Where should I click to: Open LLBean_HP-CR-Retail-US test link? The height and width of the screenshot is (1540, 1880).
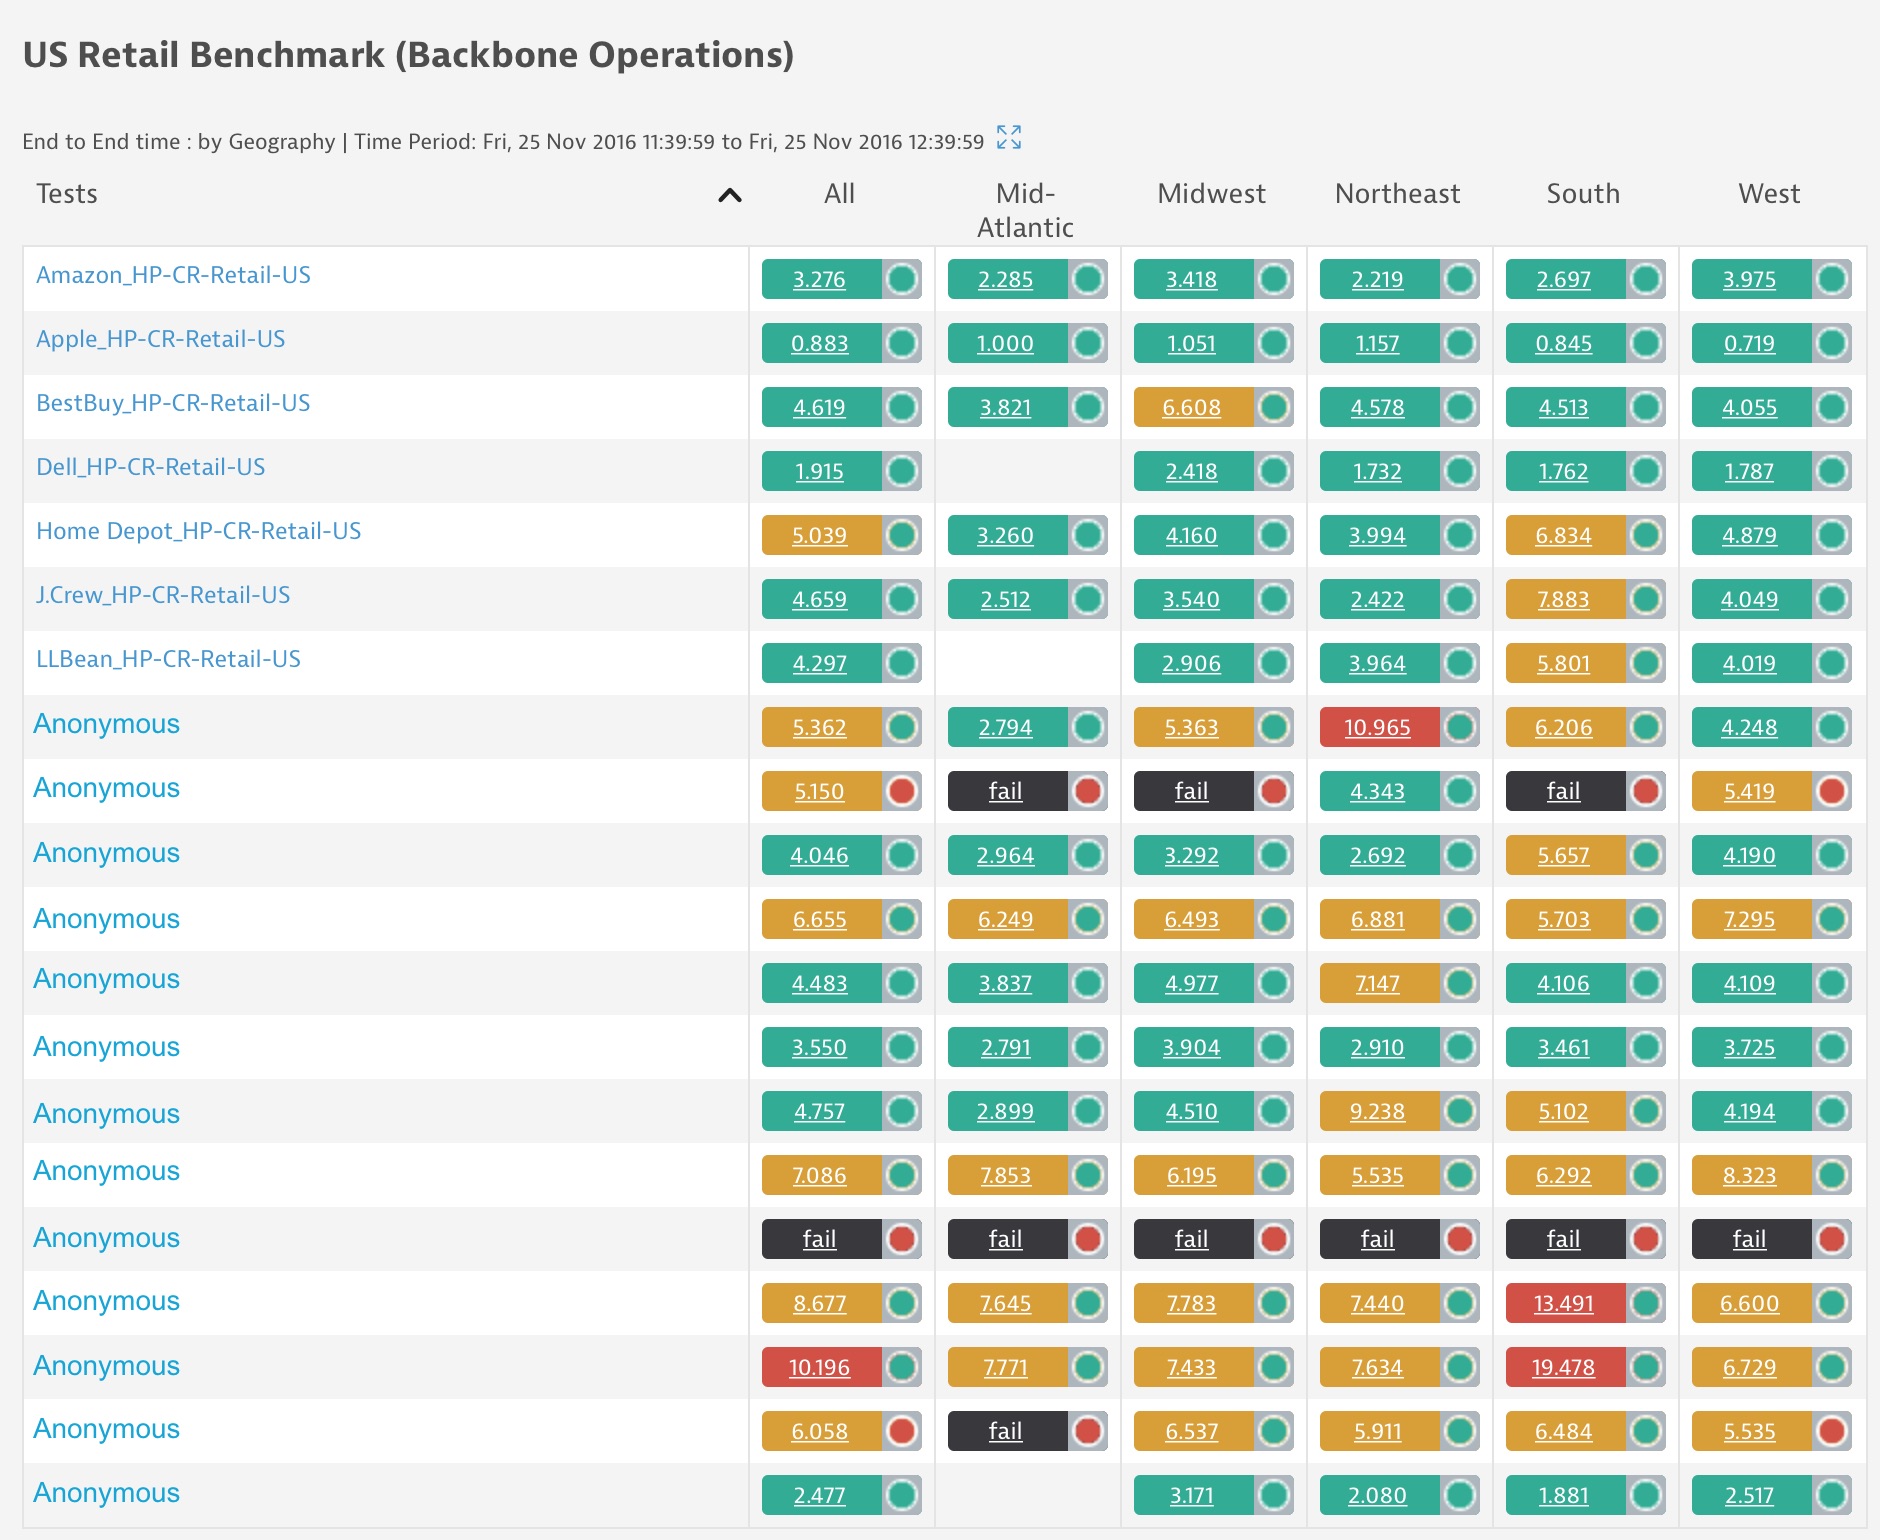pyautogui.click(x=168, y=659)
